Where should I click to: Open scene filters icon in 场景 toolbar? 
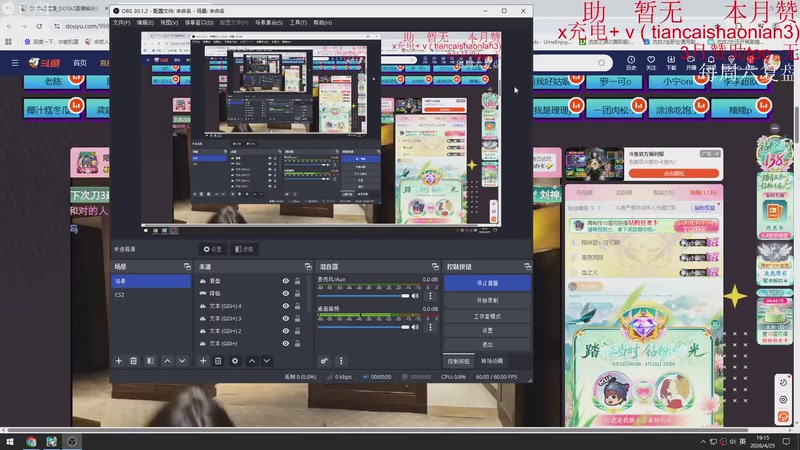(x=150, y=361)
